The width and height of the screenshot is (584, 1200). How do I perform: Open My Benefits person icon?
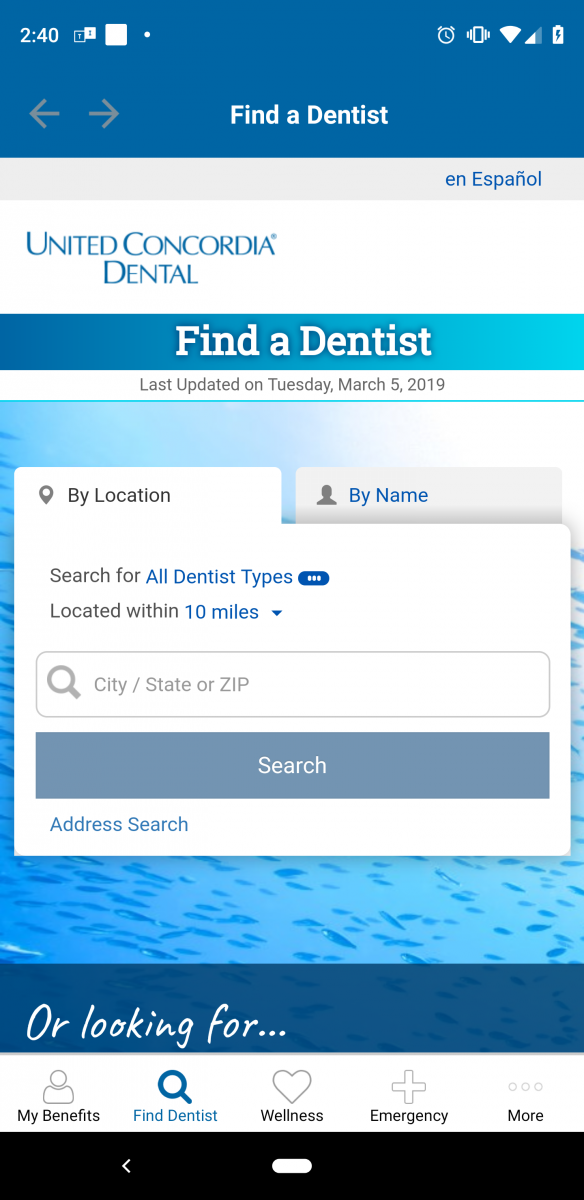[x=58, y=1087]
